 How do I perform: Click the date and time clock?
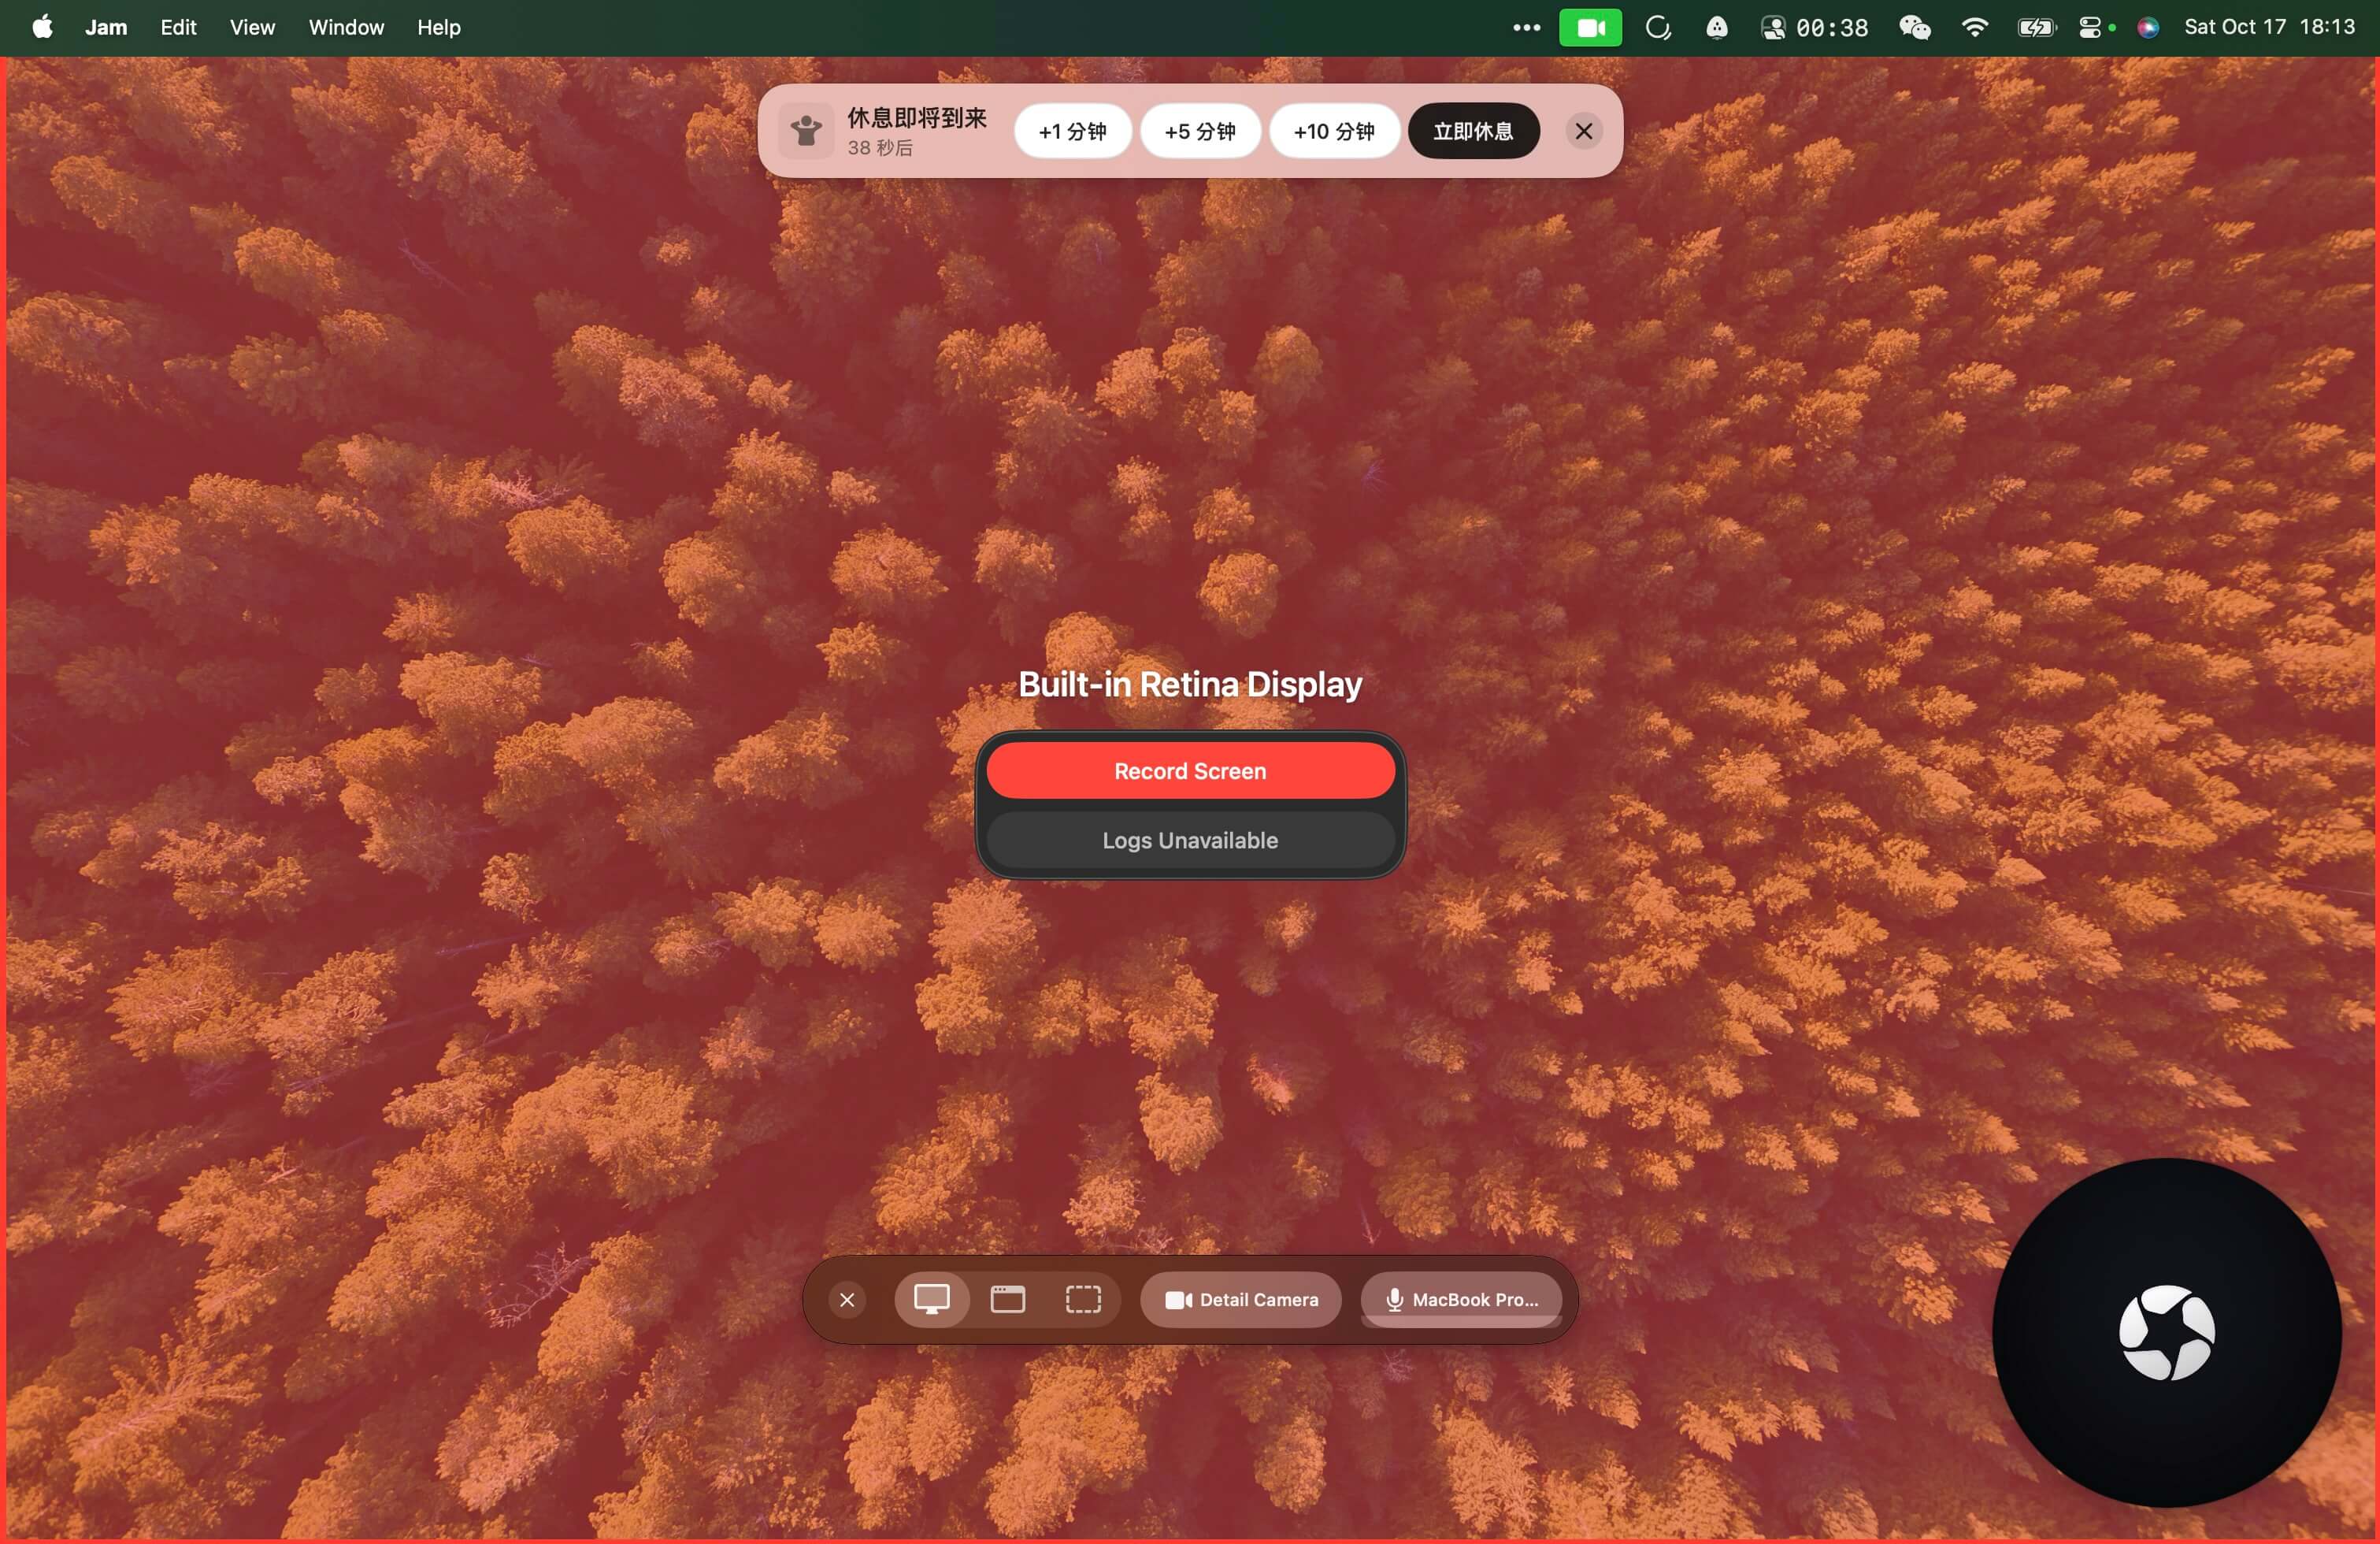pos(2269,27)
